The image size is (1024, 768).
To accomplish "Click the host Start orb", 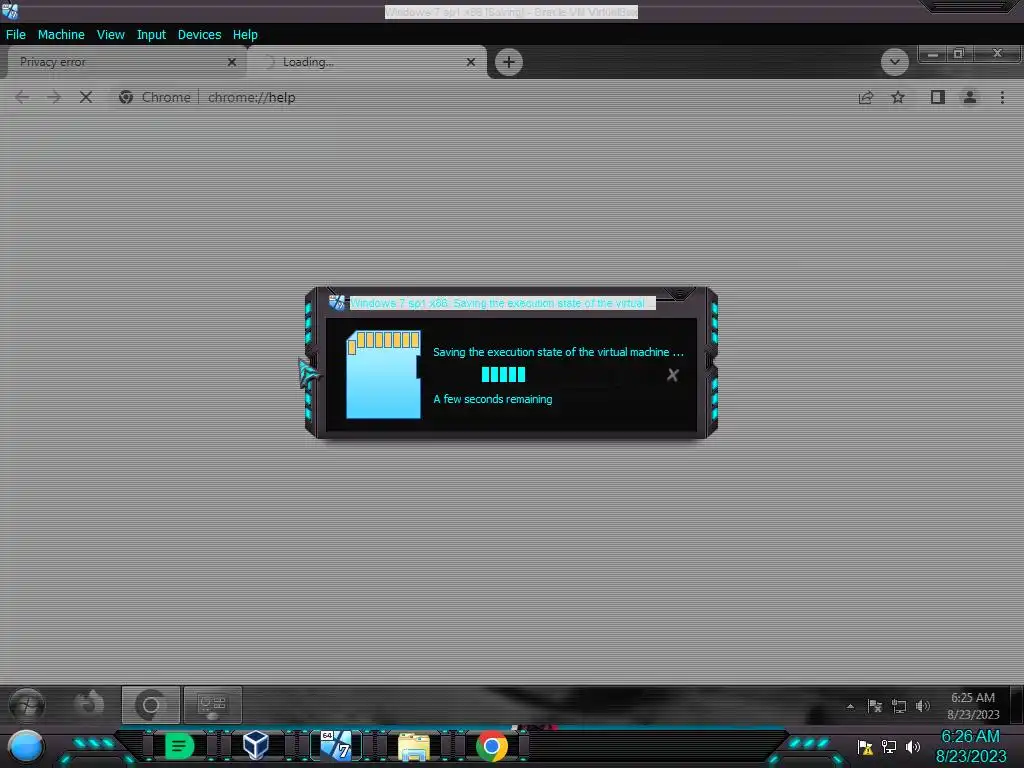I will click(x=27, y=746).
